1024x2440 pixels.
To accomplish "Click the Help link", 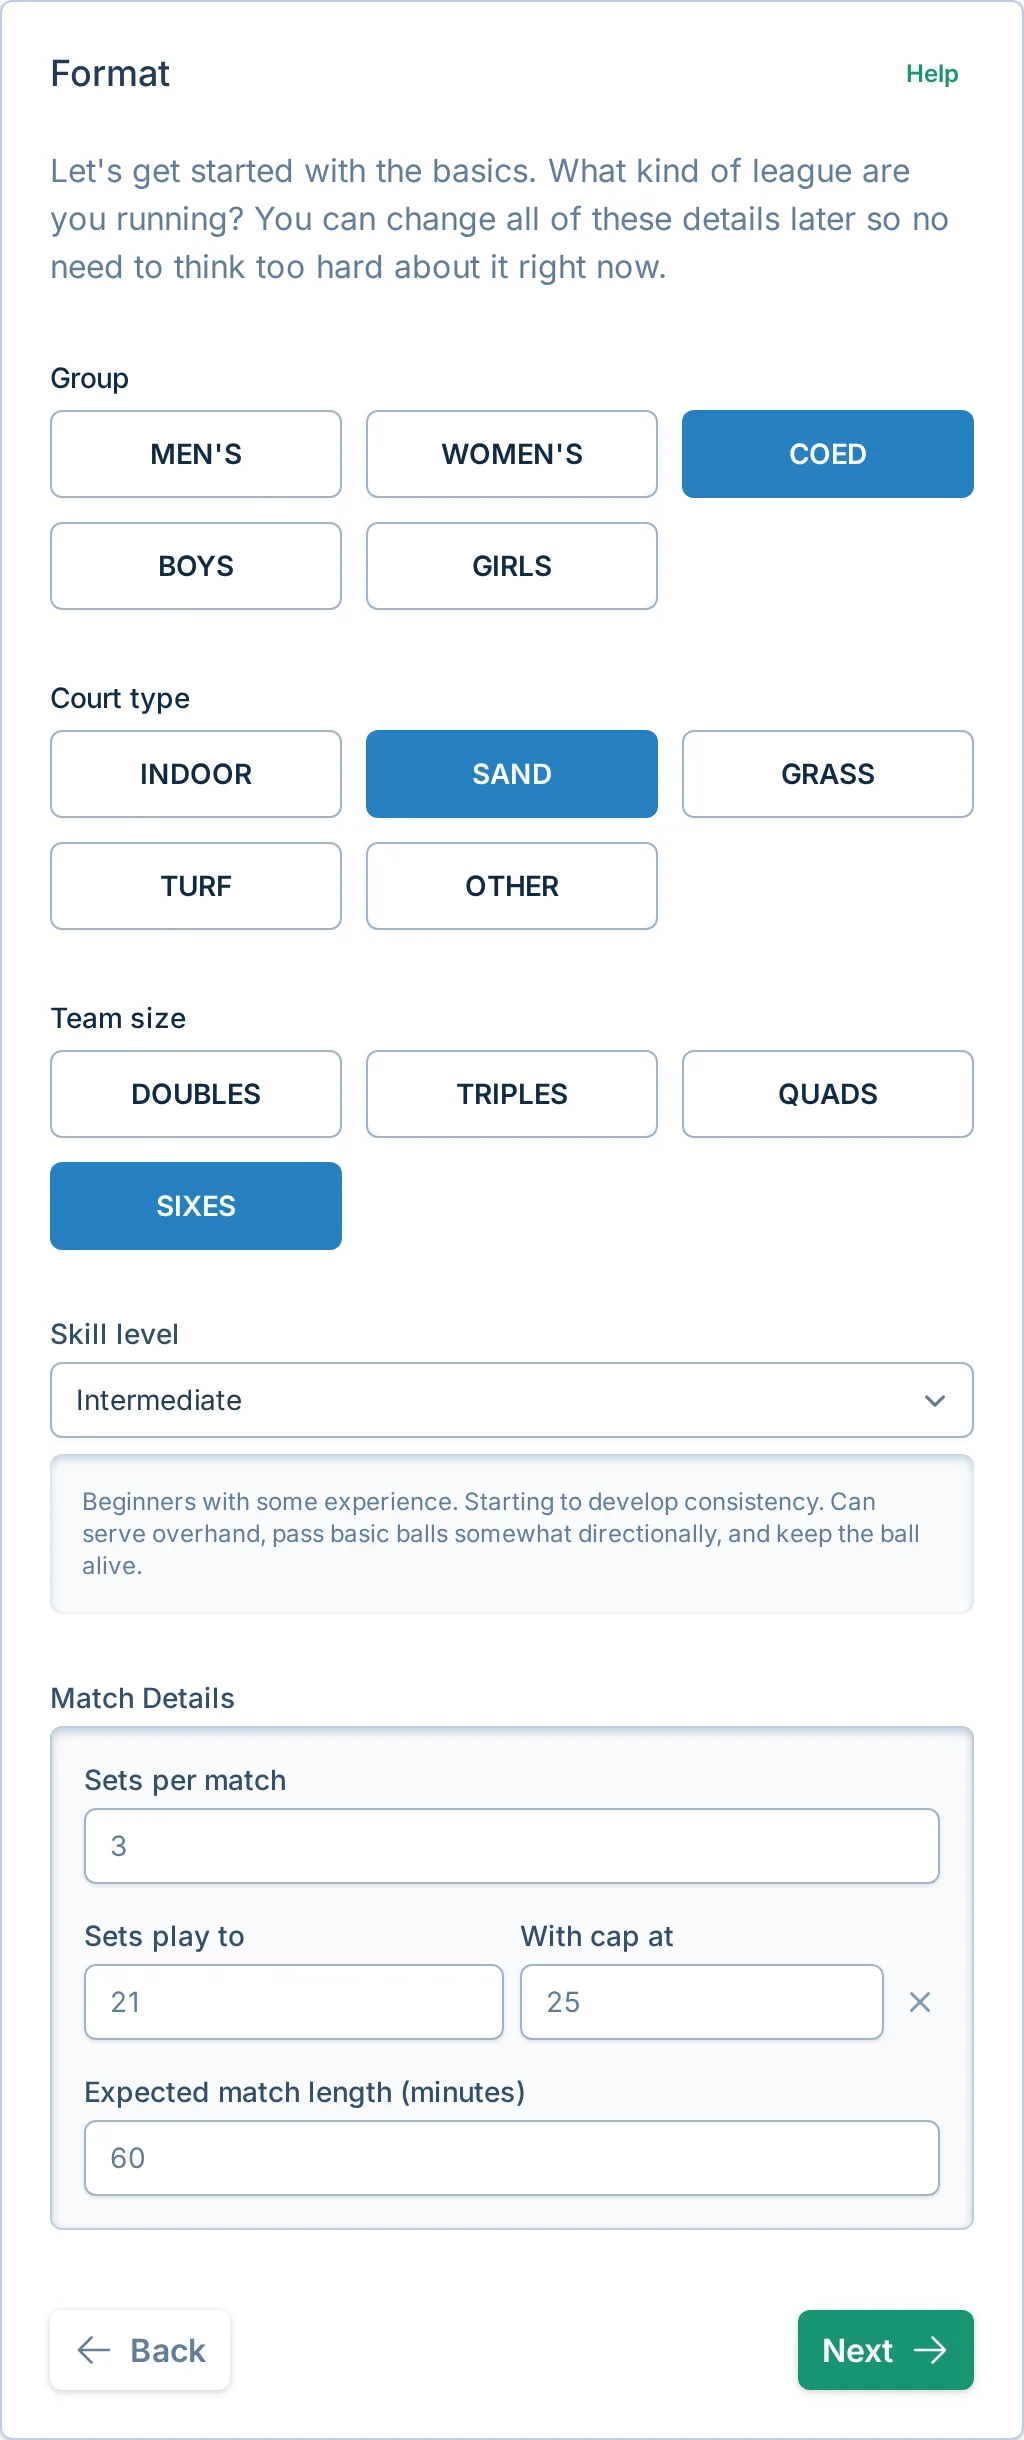I will coord(930,73).
